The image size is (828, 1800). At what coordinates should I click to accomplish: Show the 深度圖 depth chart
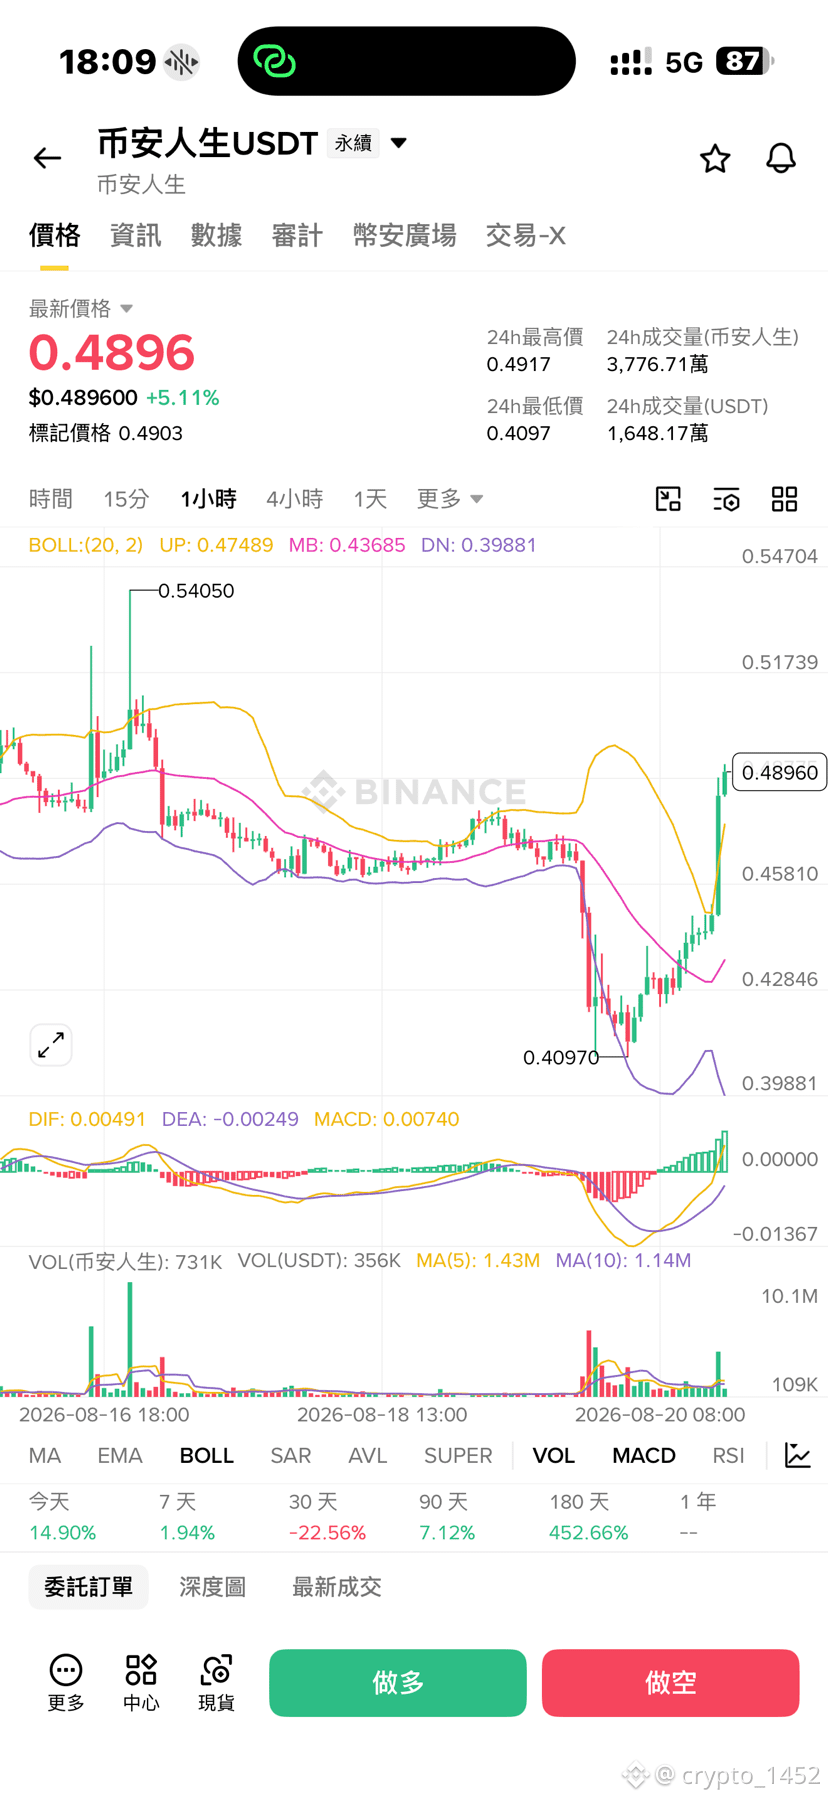click(x=212, y=1587)
